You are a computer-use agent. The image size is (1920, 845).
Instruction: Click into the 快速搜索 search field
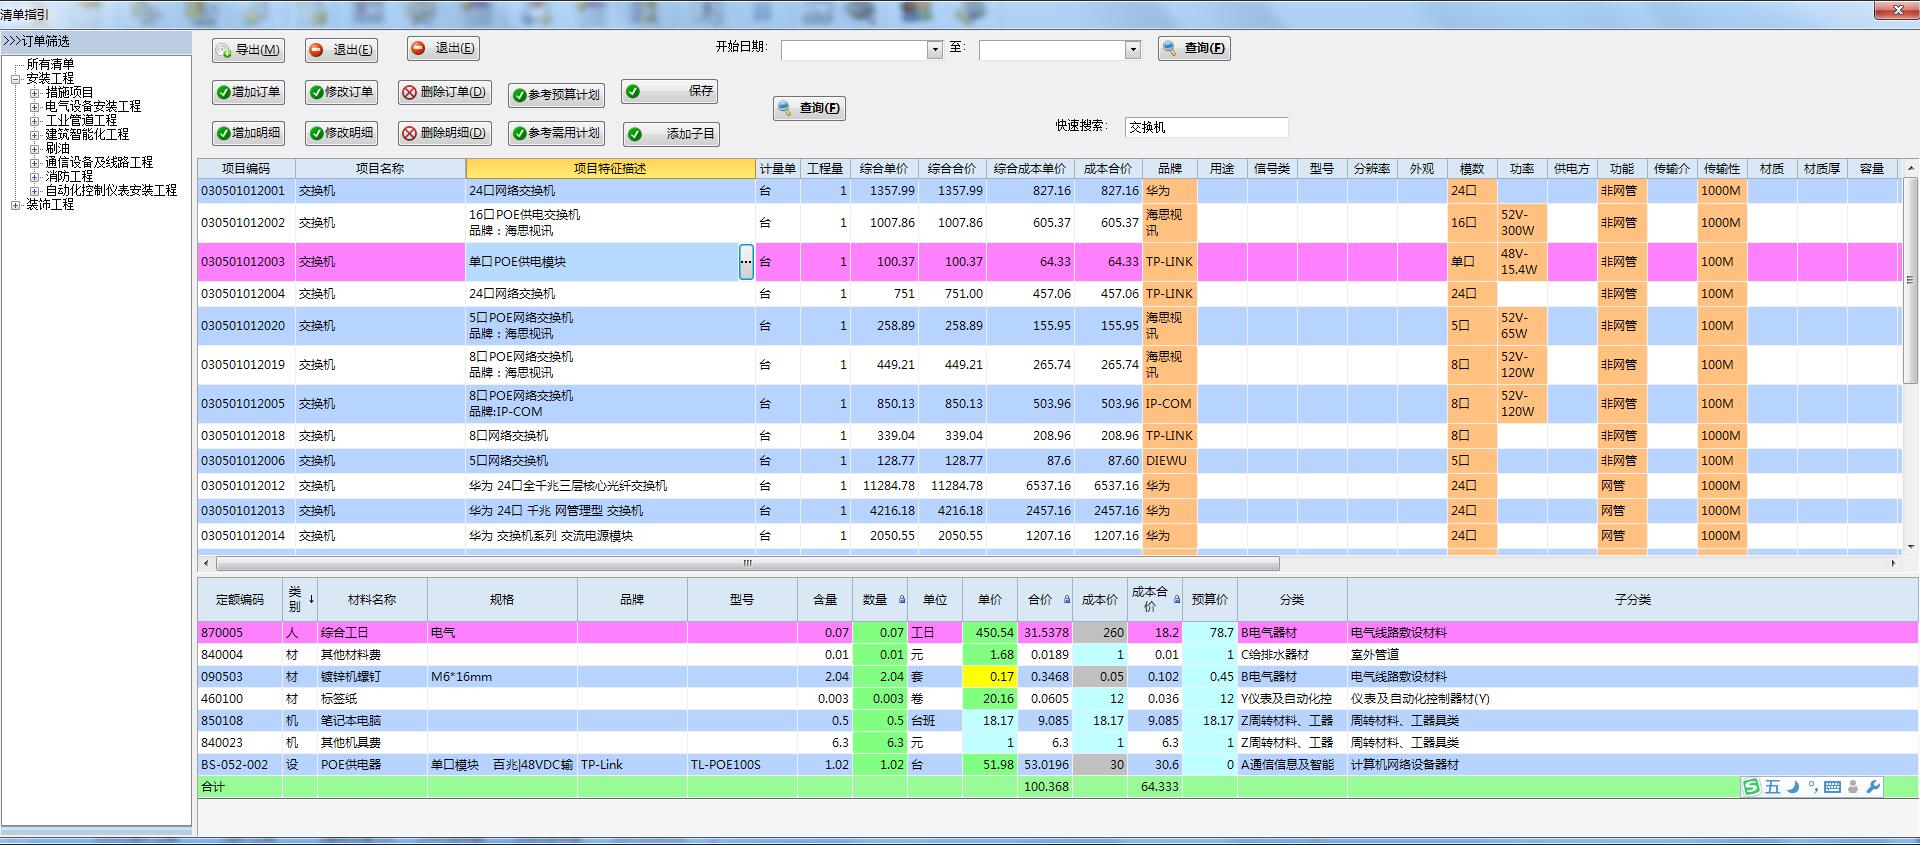pyautogui.click(x=1206, y=127)
